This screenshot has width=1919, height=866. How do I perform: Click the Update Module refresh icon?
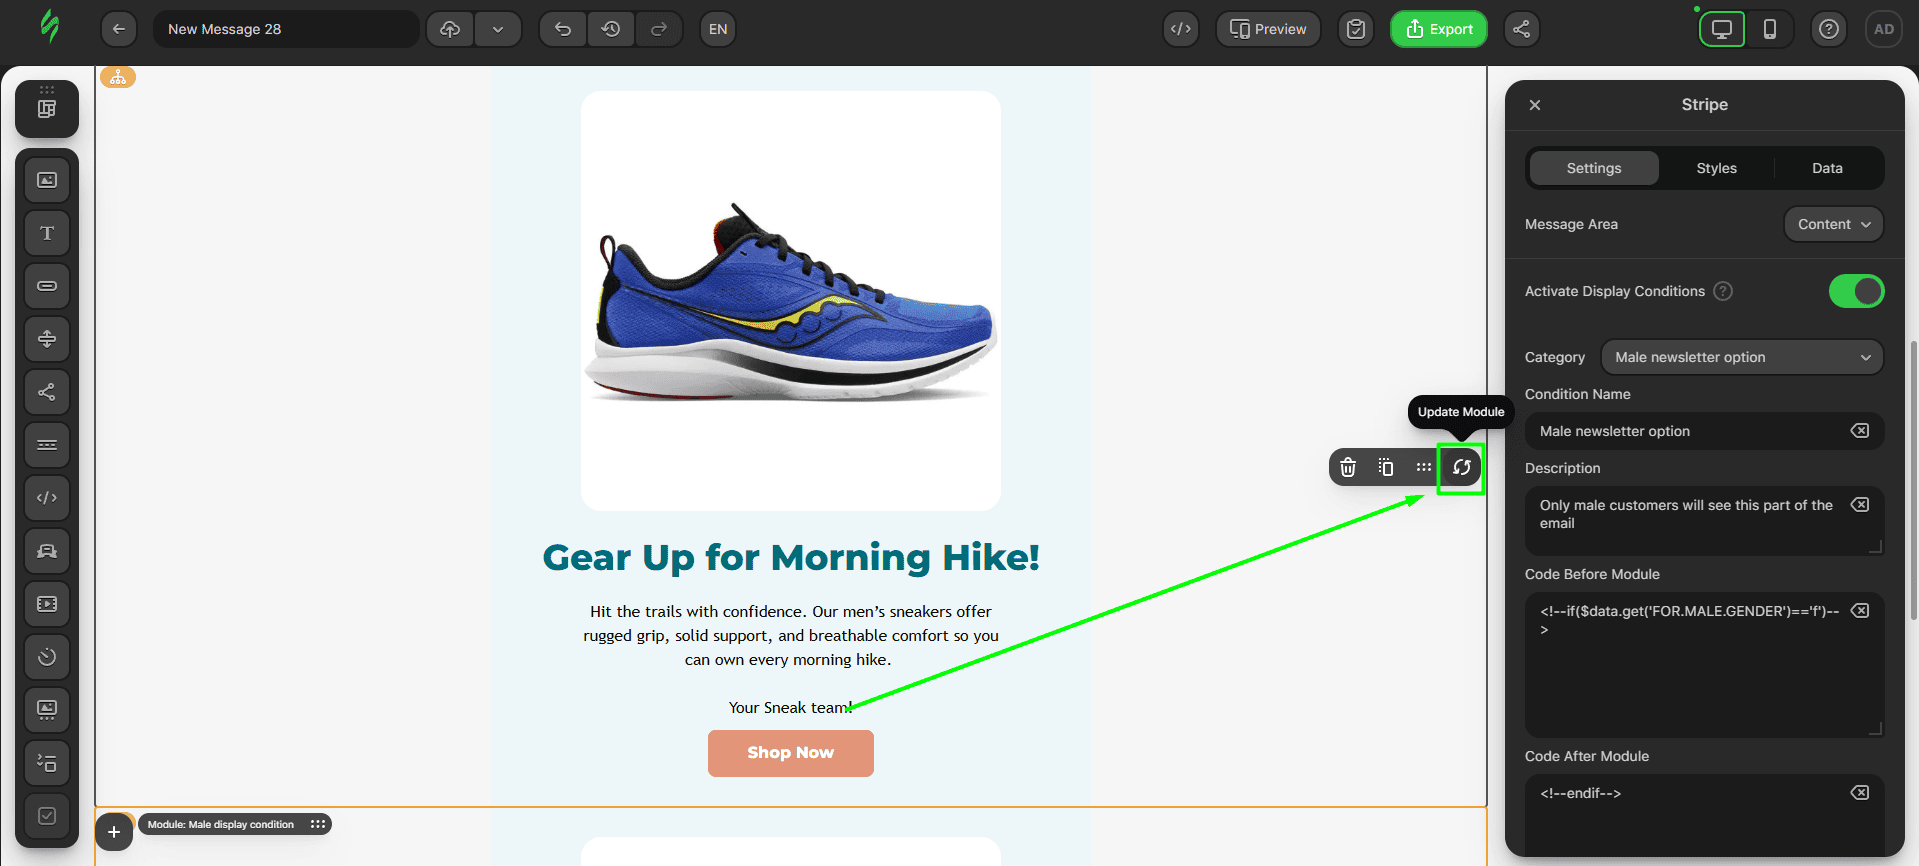pos(1461,467)
